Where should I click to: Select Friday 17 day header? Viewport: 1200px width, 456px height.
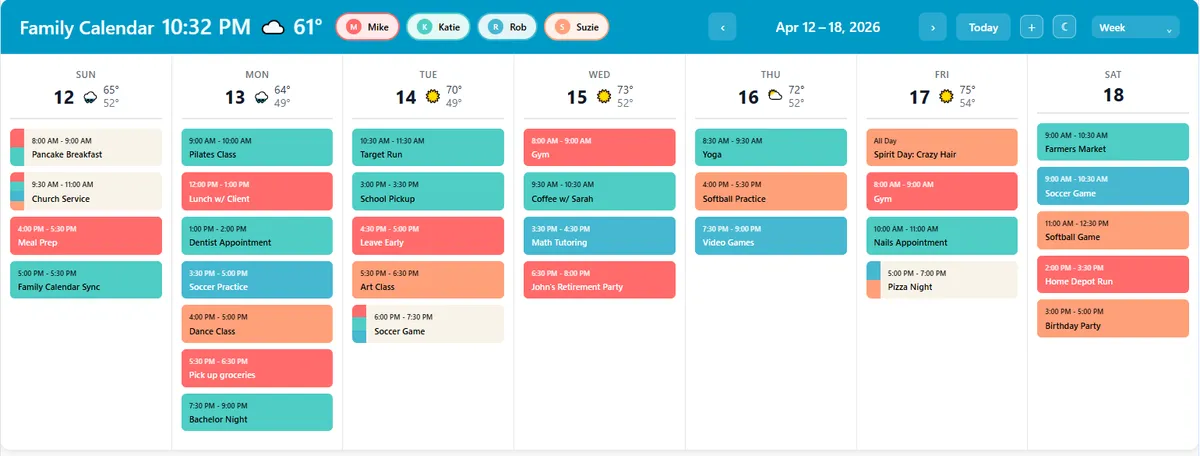coord(942,89)
